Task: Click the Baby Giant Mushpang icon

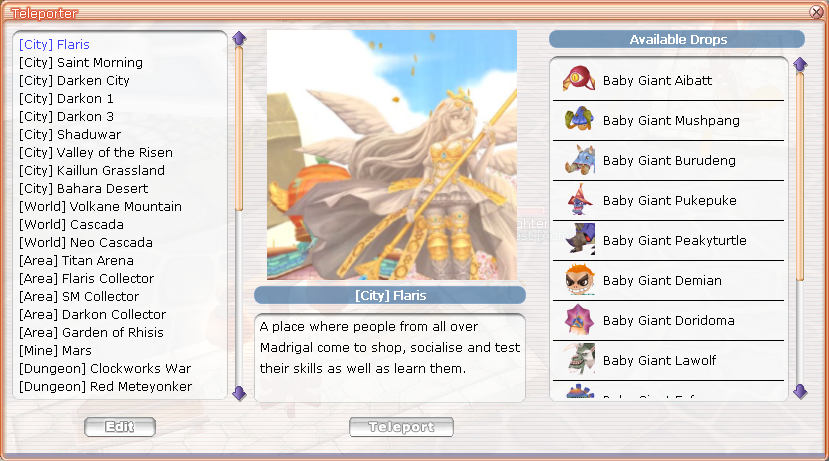Action: (x=579, y=119)
